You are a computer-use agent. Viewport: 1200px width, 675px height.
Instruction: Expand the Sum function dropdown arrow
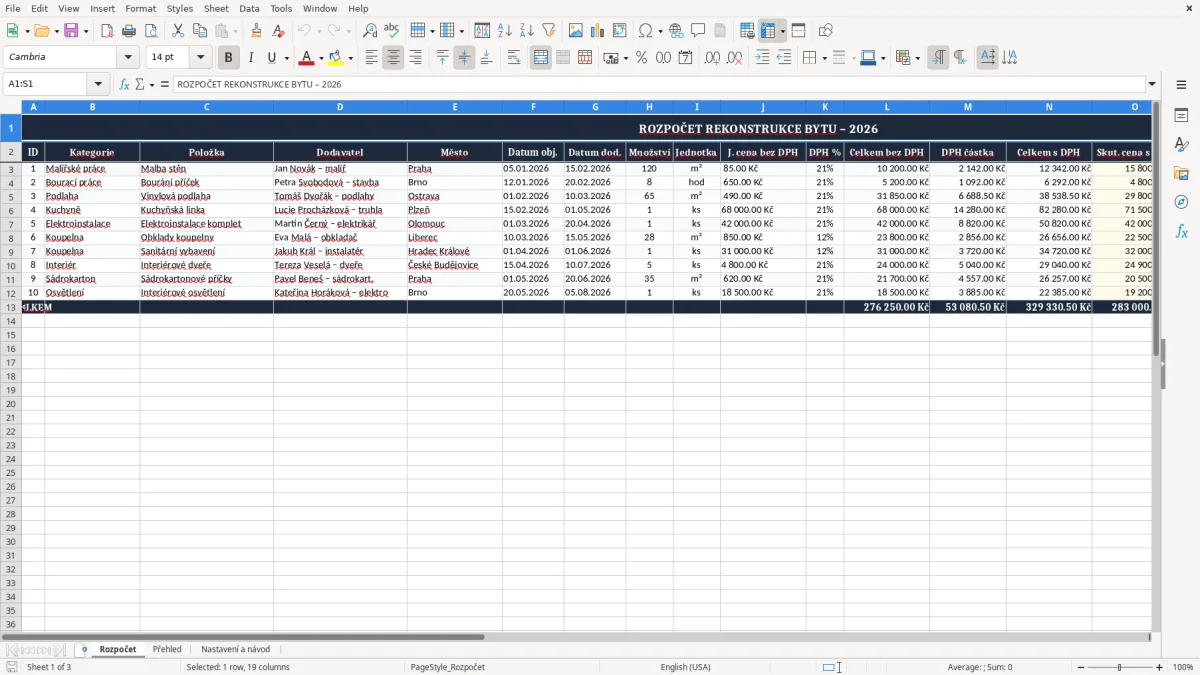click(152, 85)
